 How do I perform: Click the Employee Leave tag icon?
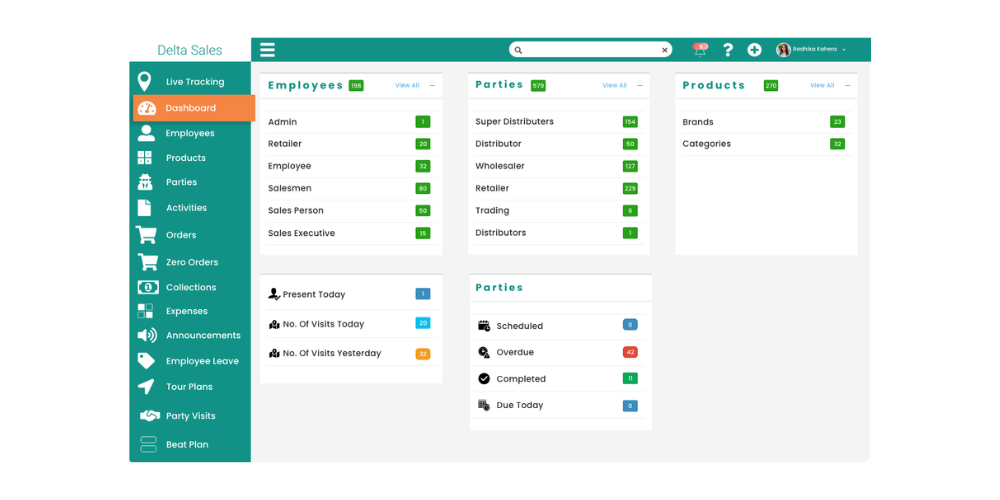point(146,361)
